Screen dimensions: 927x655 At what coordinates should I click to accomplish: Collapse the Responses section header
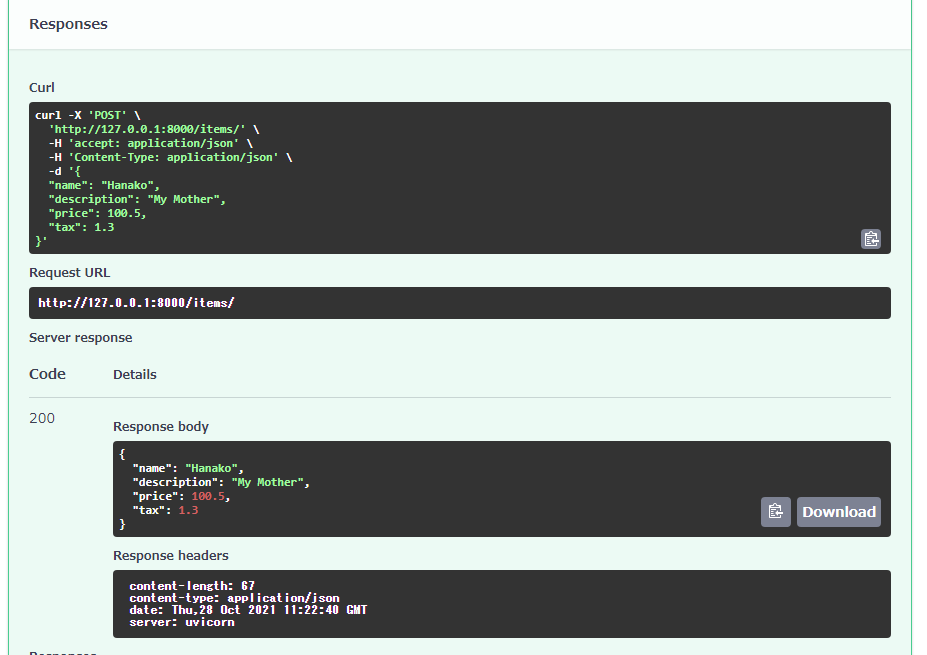(x=68, y=23)
